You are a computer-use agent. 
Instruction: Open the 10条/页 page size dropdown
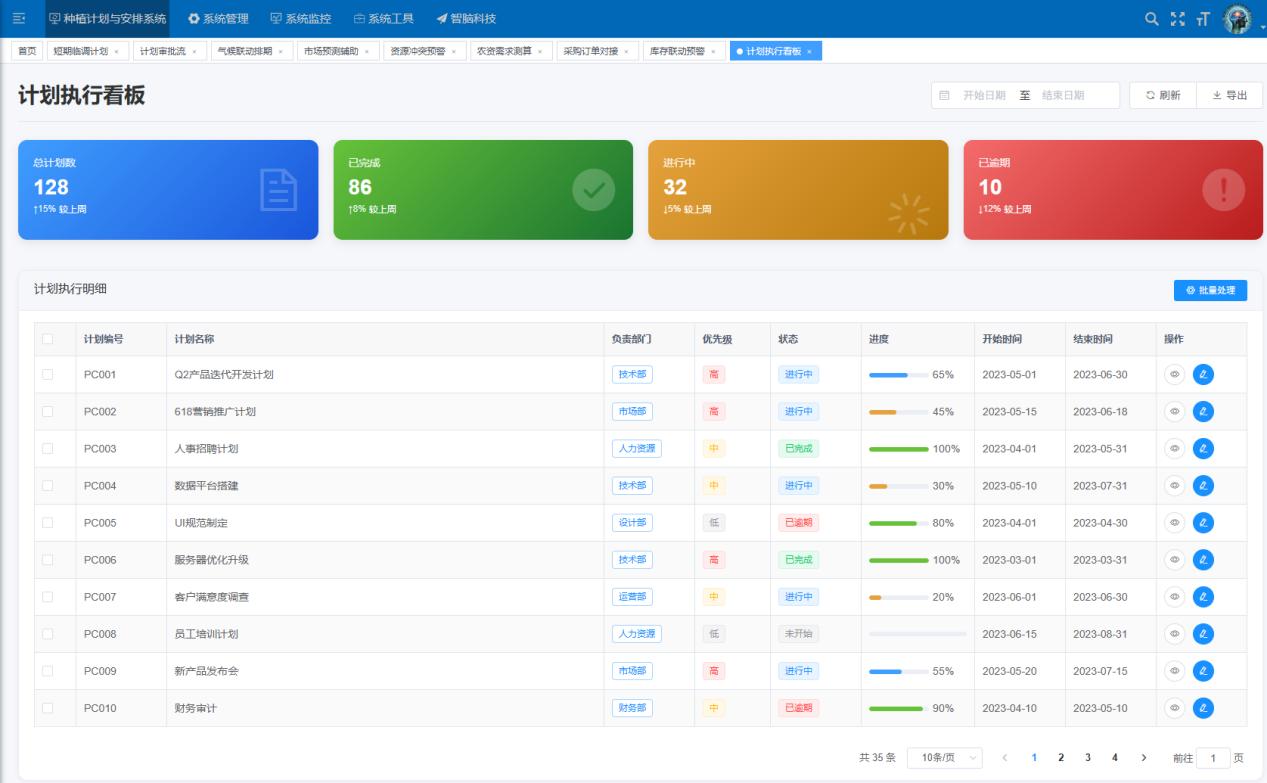coord(944,758)
